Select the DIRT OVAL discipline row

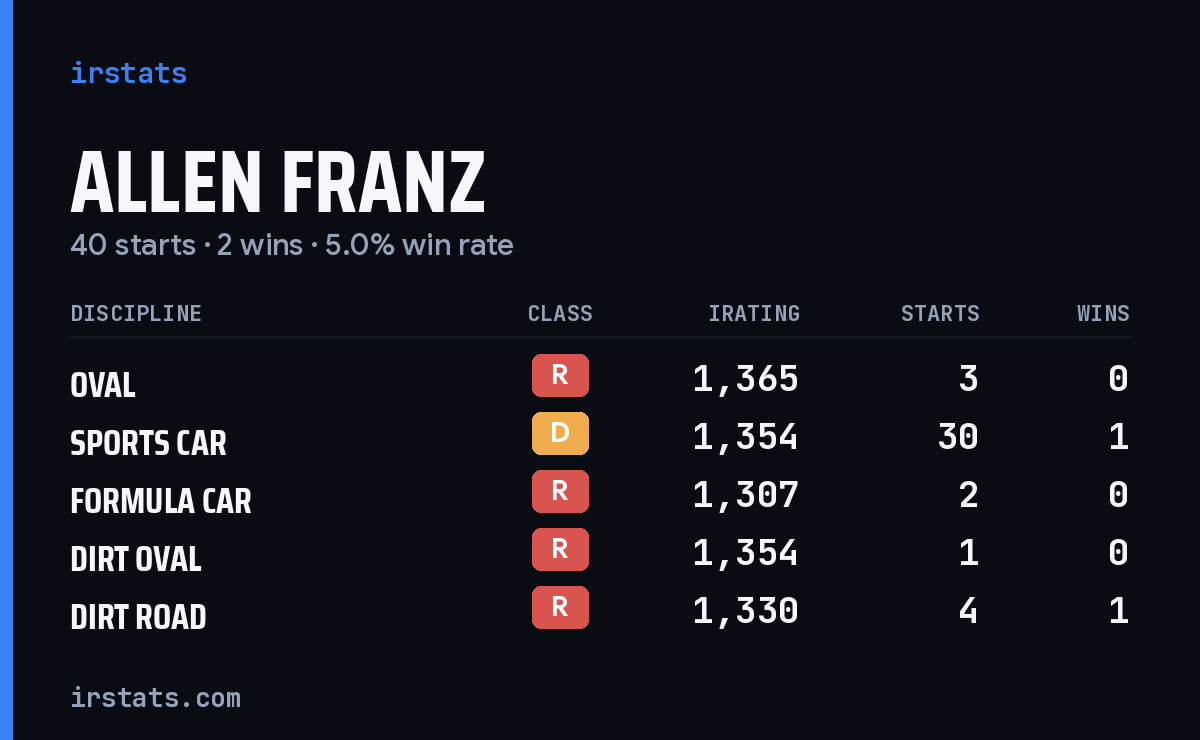click(x=600, y=553)
